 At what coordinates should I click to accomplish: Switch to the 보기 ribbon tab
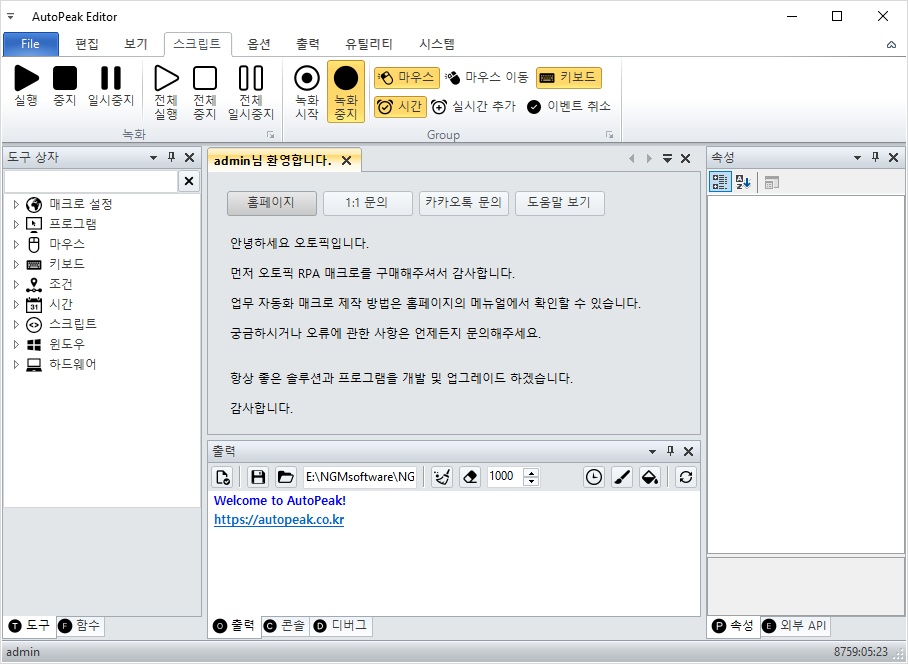coord(136,44)
